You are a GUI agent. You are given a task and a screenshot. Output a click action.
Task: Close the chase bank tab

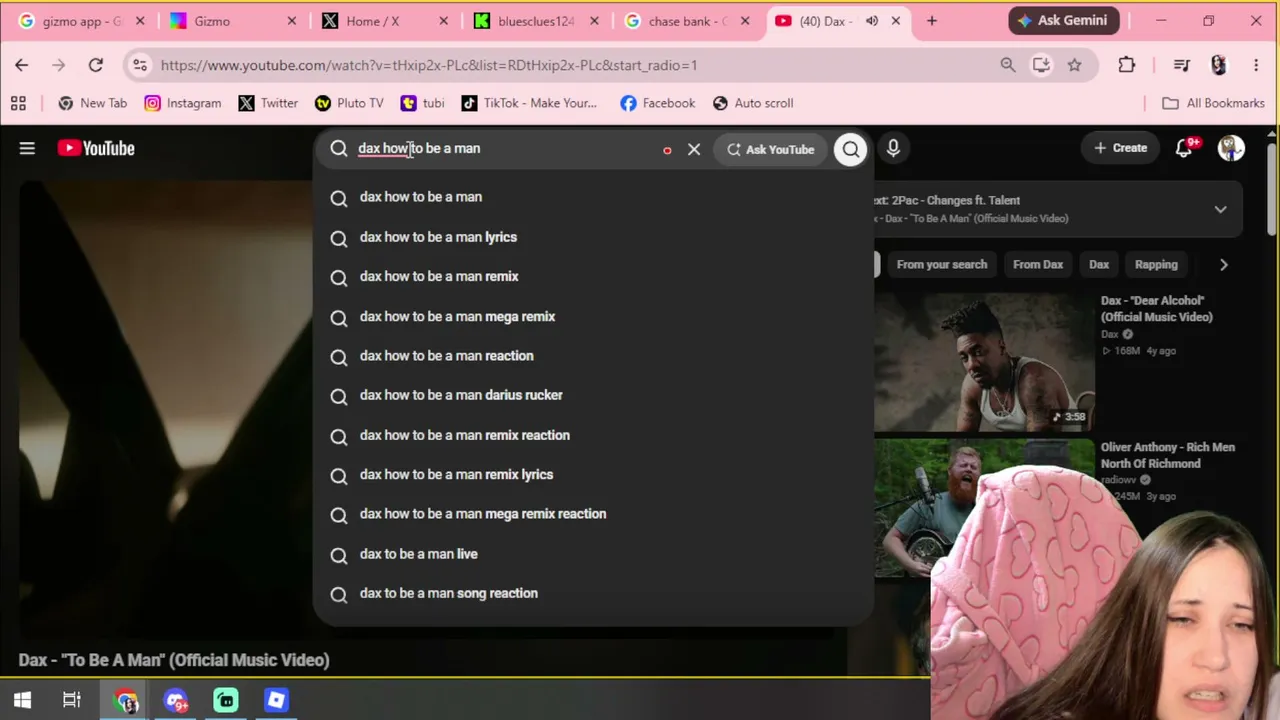click(745, 20)
